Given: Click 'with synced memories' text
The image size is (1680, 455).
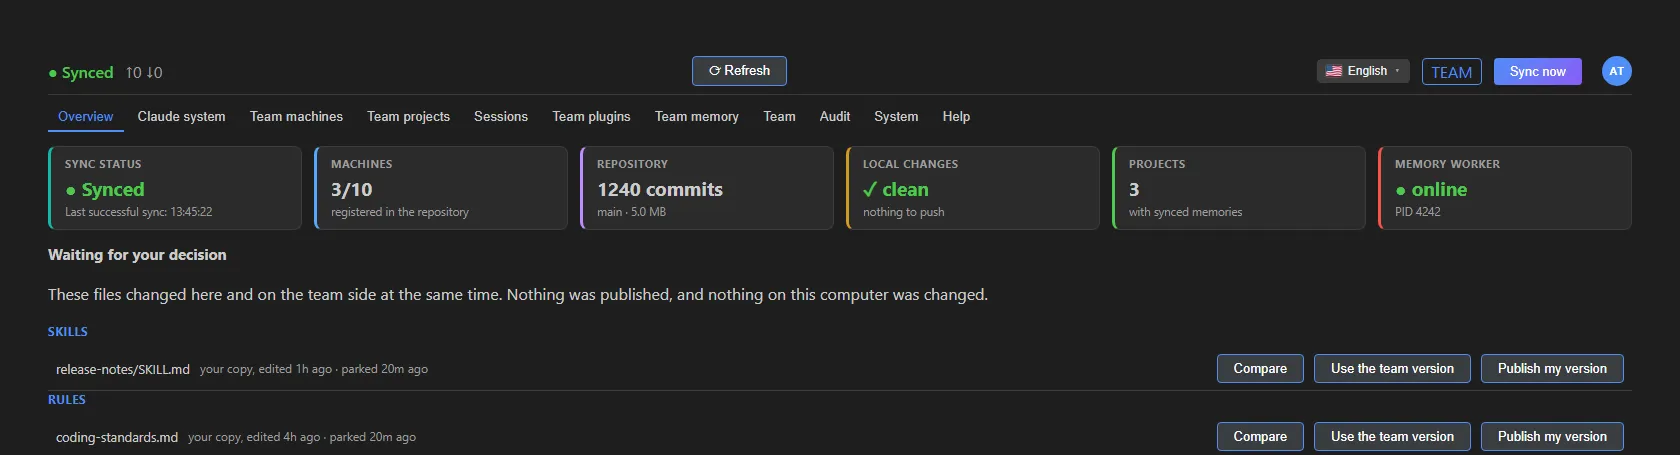Looking at the screenshot, I should pos(1186,212).
